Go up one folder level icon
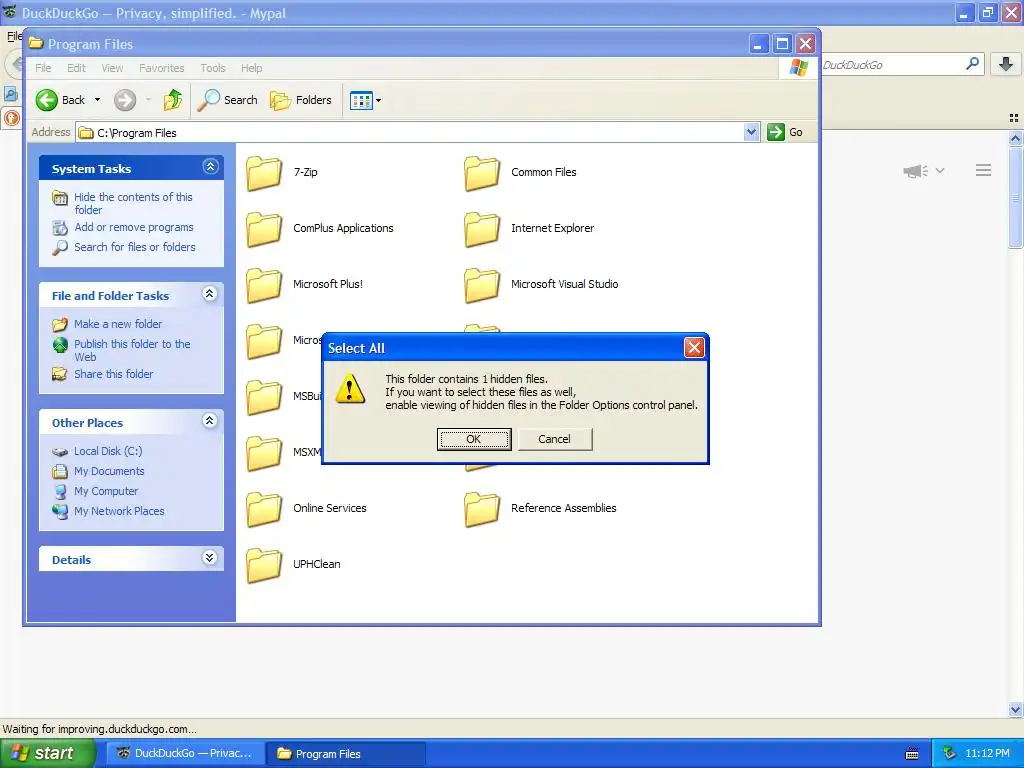1024x768 pixels. 173,100
